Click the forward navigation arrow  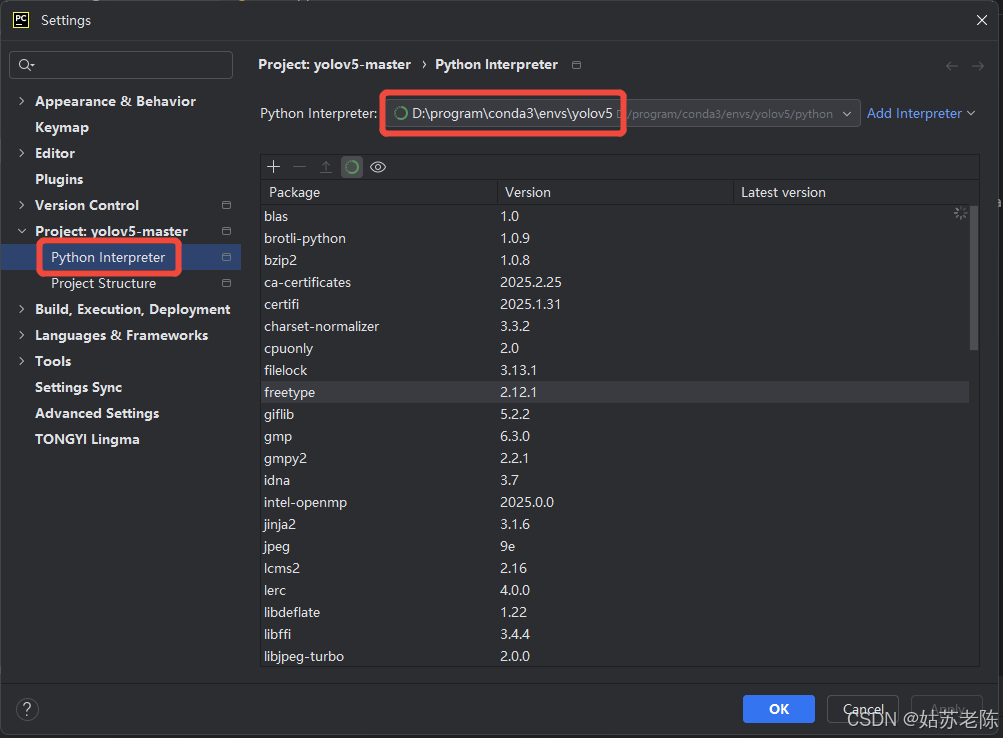978,66
